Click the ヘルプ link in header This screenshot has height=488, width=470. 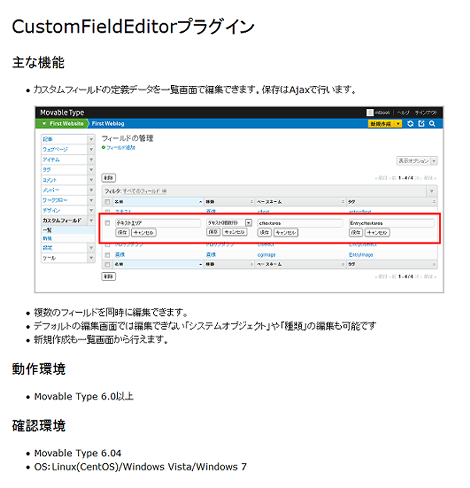pyautogui.click(x=403, y=113)
